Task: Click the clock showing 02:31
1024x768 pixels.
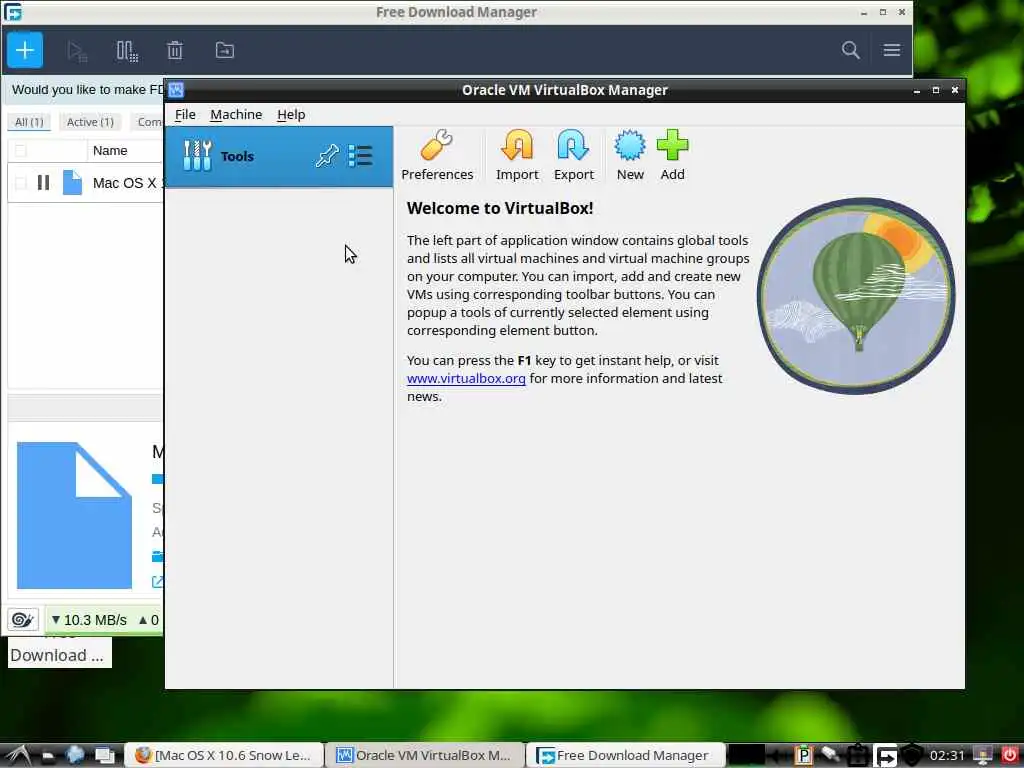Action: (947, 756)
